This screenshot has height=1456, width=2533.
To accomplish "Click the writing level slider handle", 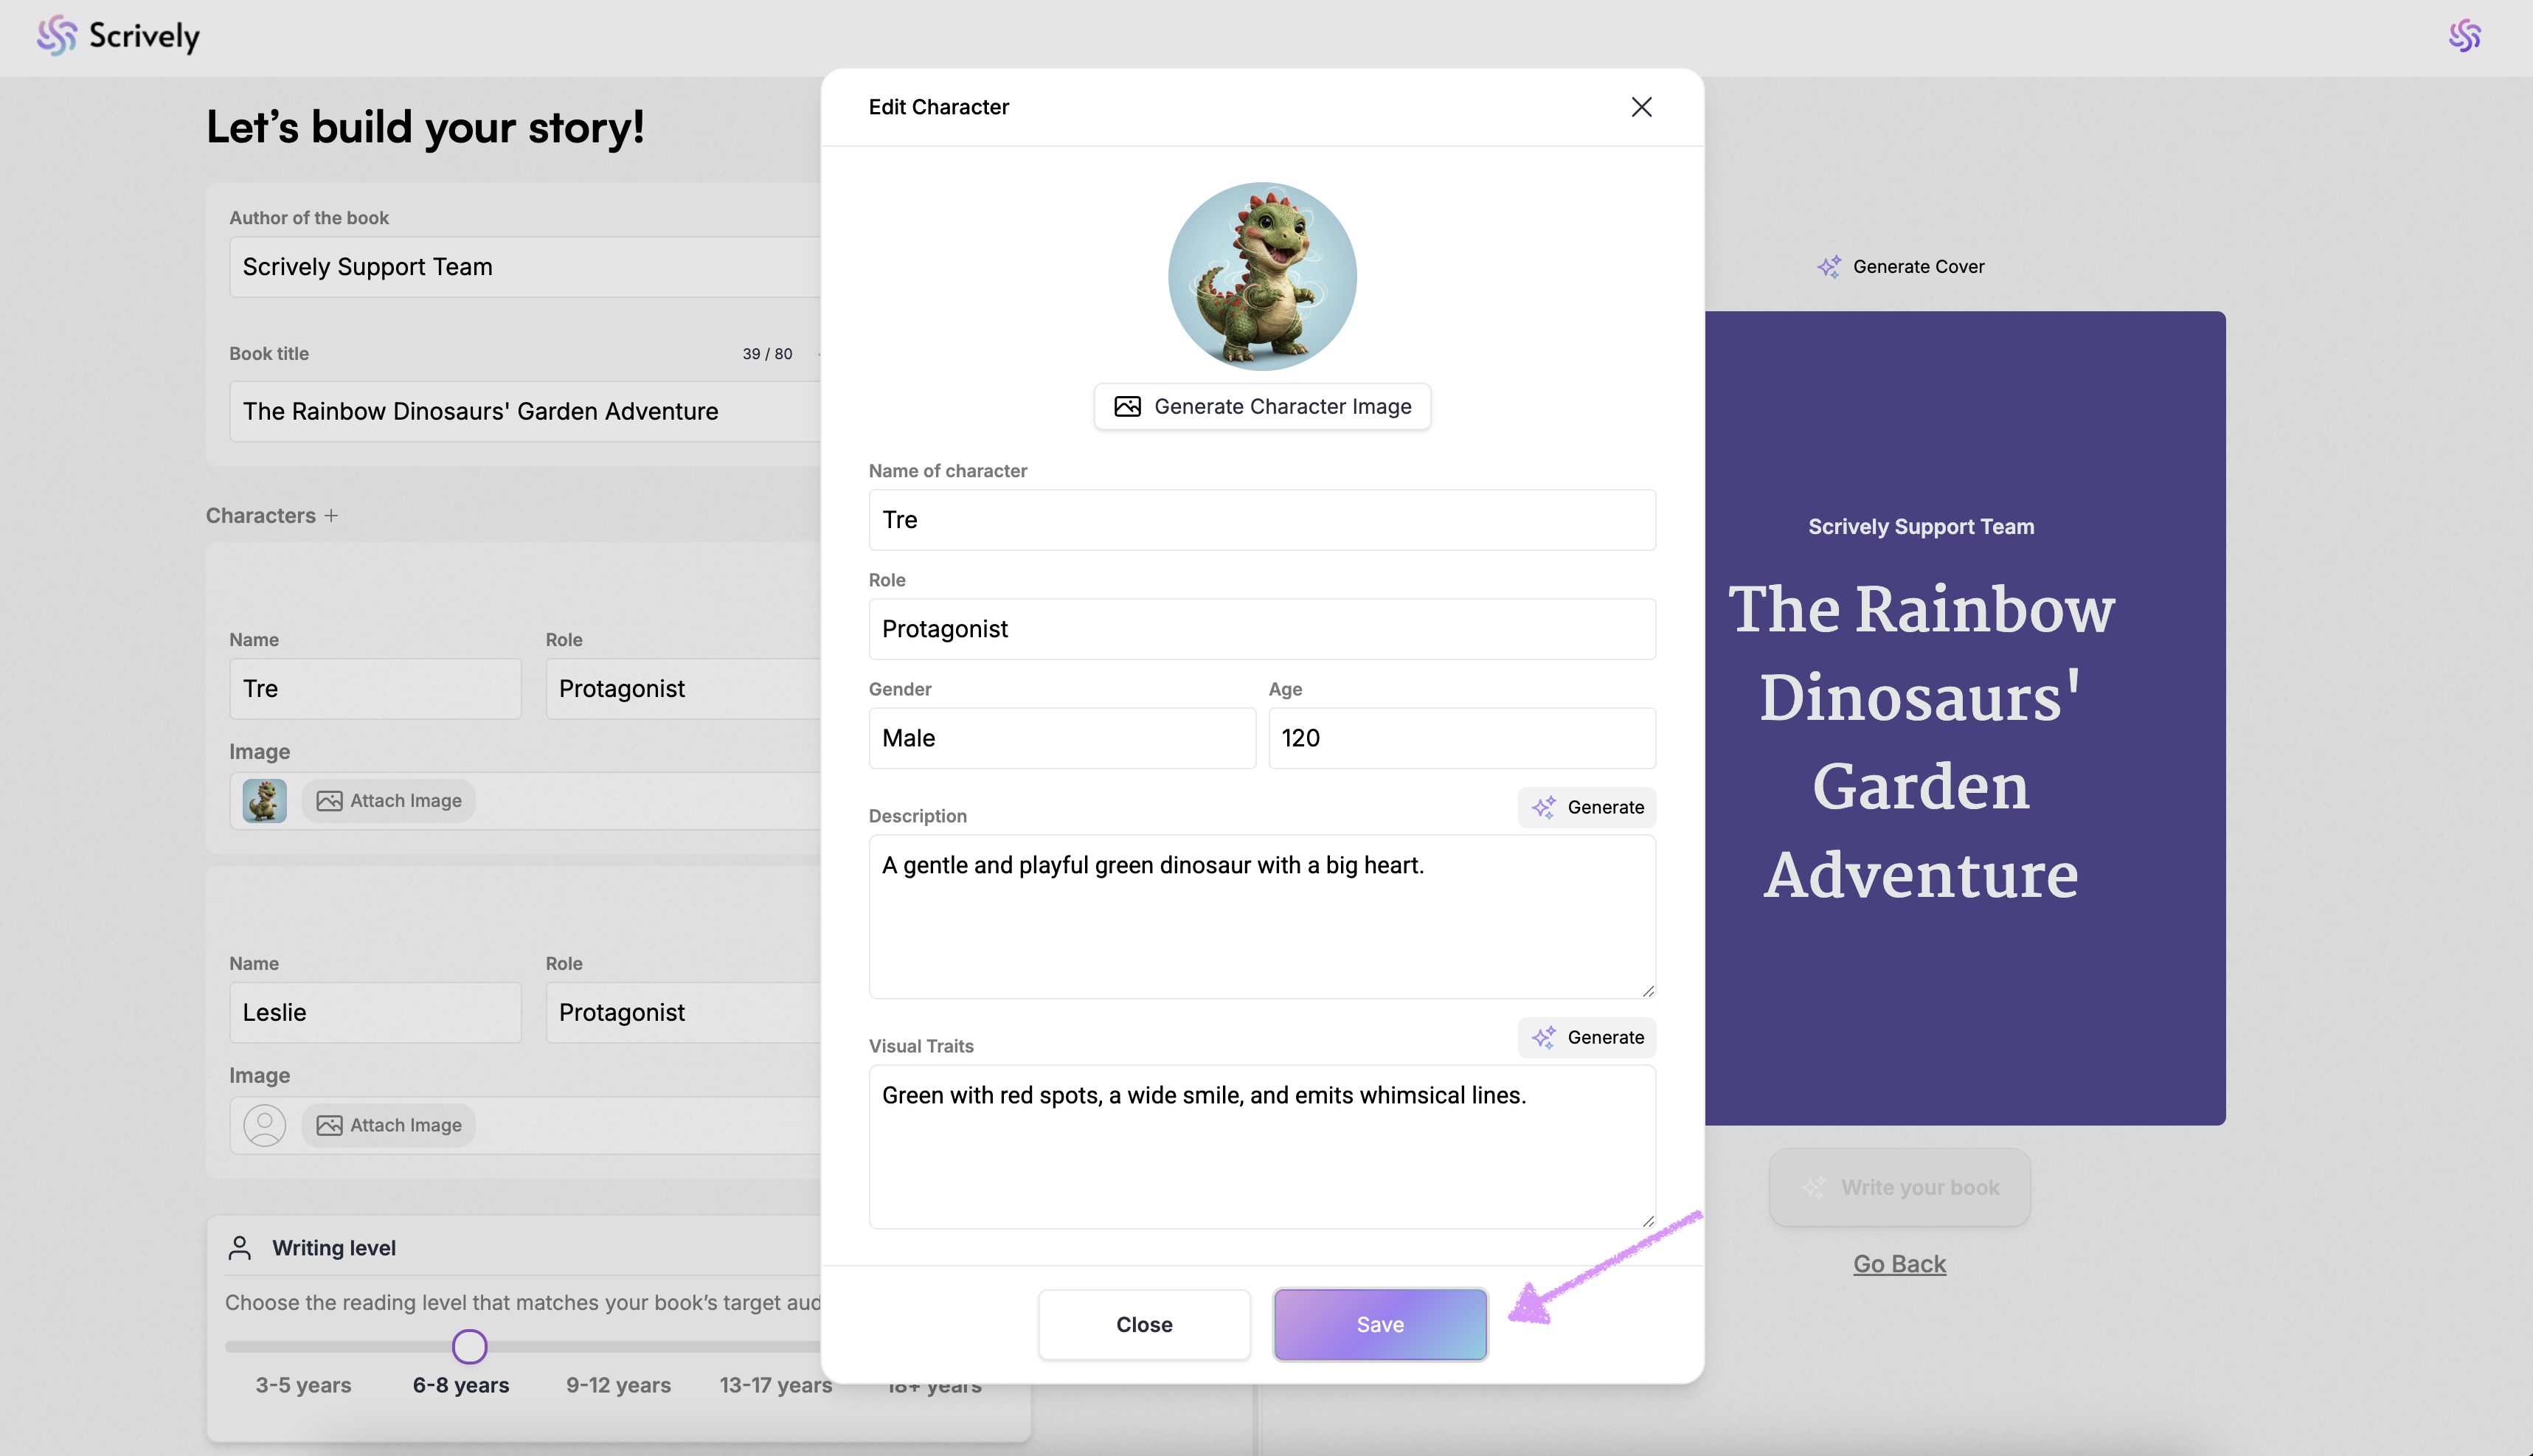I will (x=469, y=1347).
